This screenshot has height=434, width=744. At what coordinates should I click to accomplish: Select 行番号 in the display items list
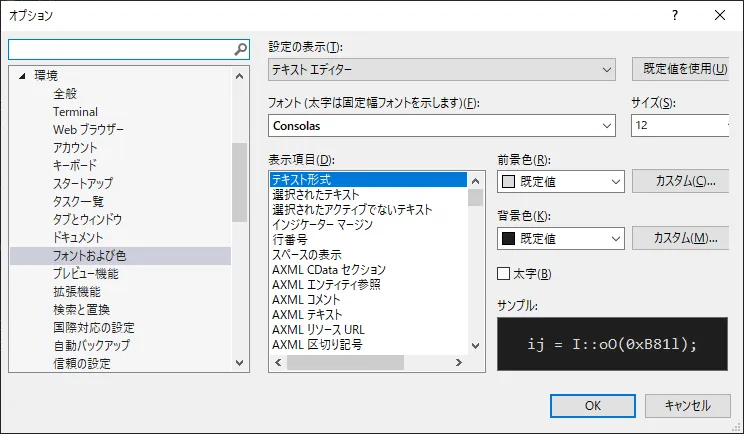[x=290, y=240]
